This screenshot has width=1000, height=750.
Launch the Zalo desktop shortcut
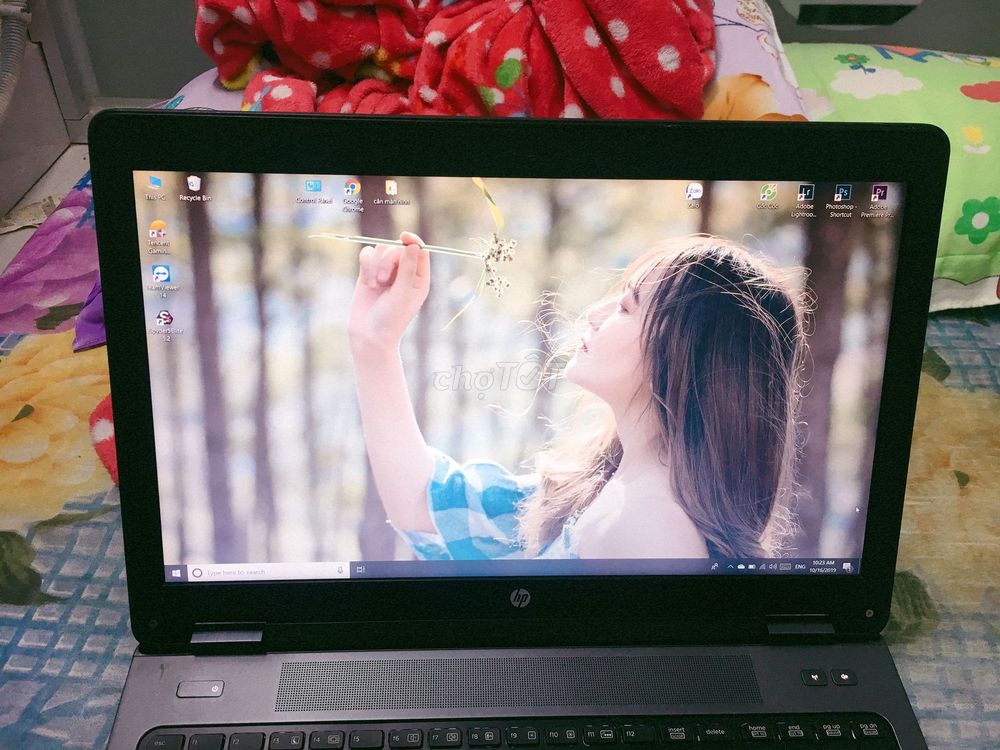click(694, 195)
